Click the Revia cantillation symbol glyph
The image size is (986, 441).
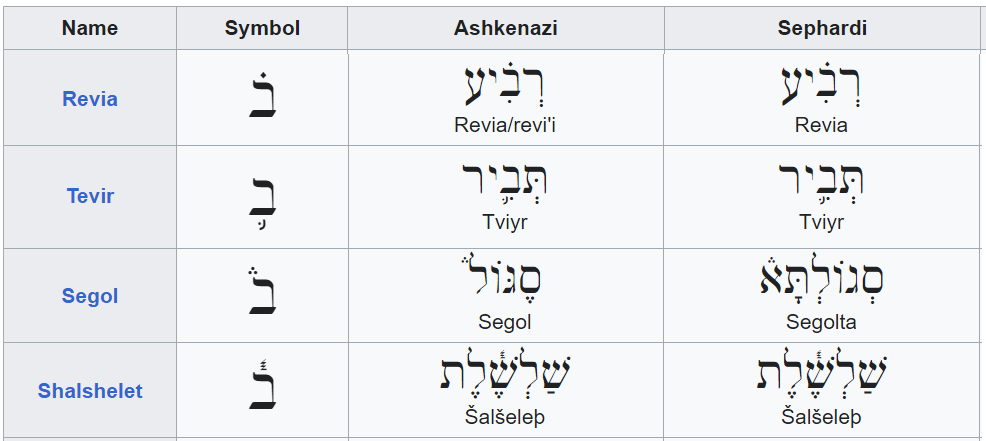pos(262,97)
